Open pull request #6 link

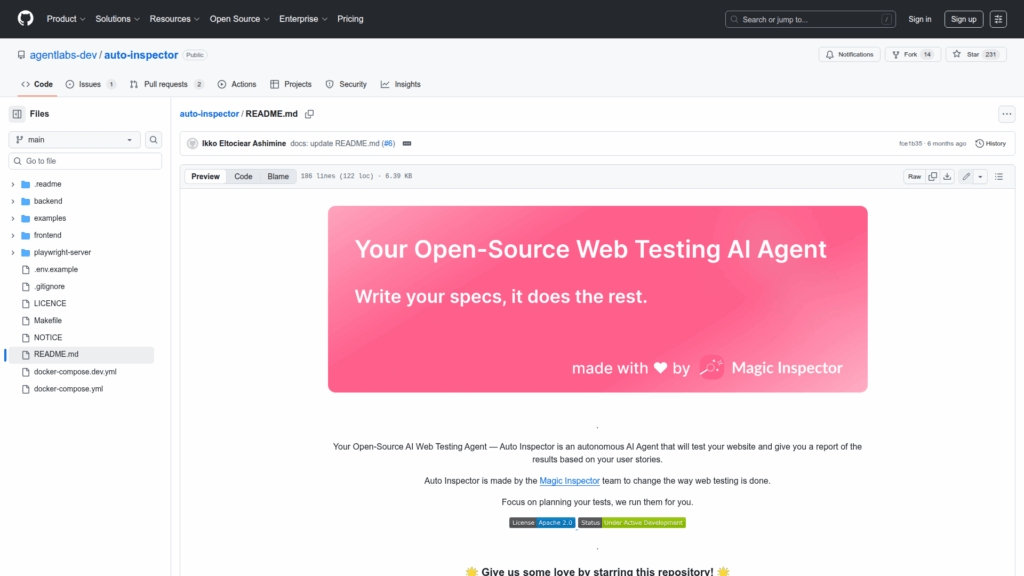pos(389,144)
